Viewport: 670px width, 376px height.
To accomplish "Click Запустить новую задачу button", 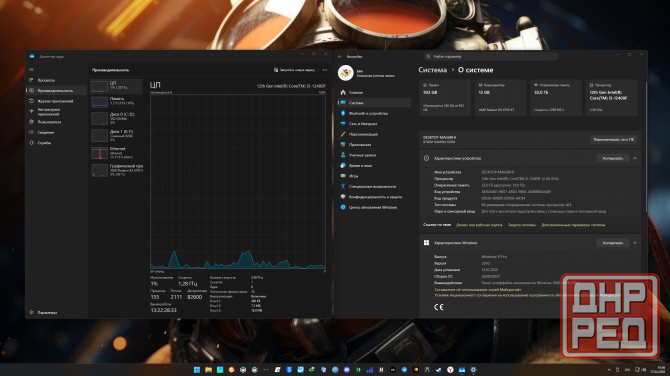I will pyautogui.click(x=294, y=70).
